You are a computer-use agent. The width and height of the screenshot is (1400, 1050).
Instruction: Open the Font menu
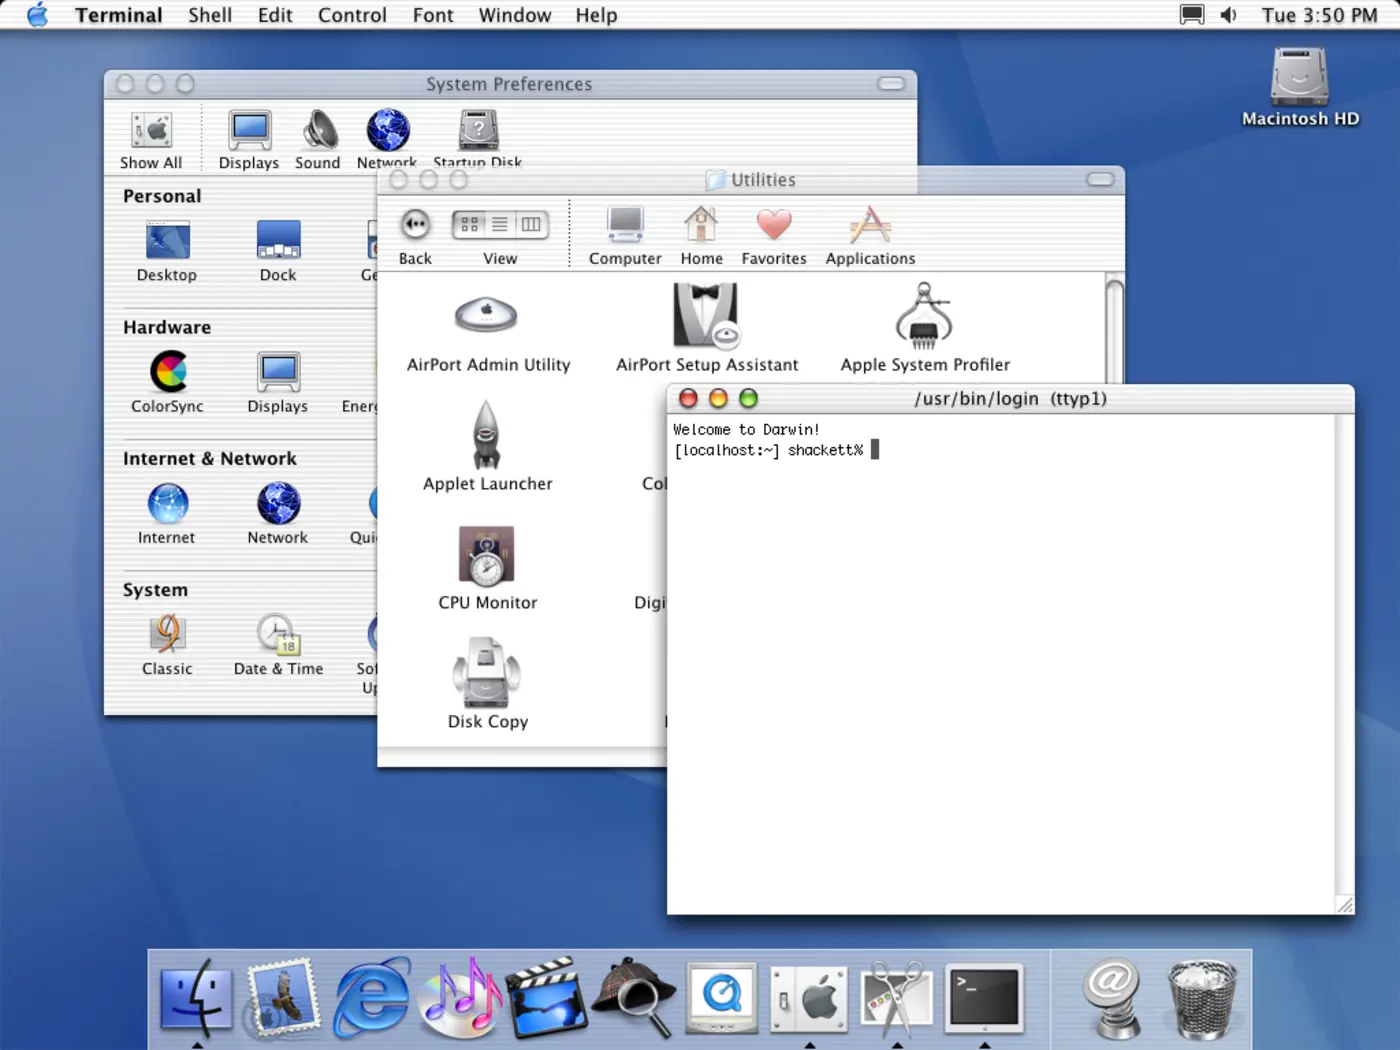(x=433, y=15)
